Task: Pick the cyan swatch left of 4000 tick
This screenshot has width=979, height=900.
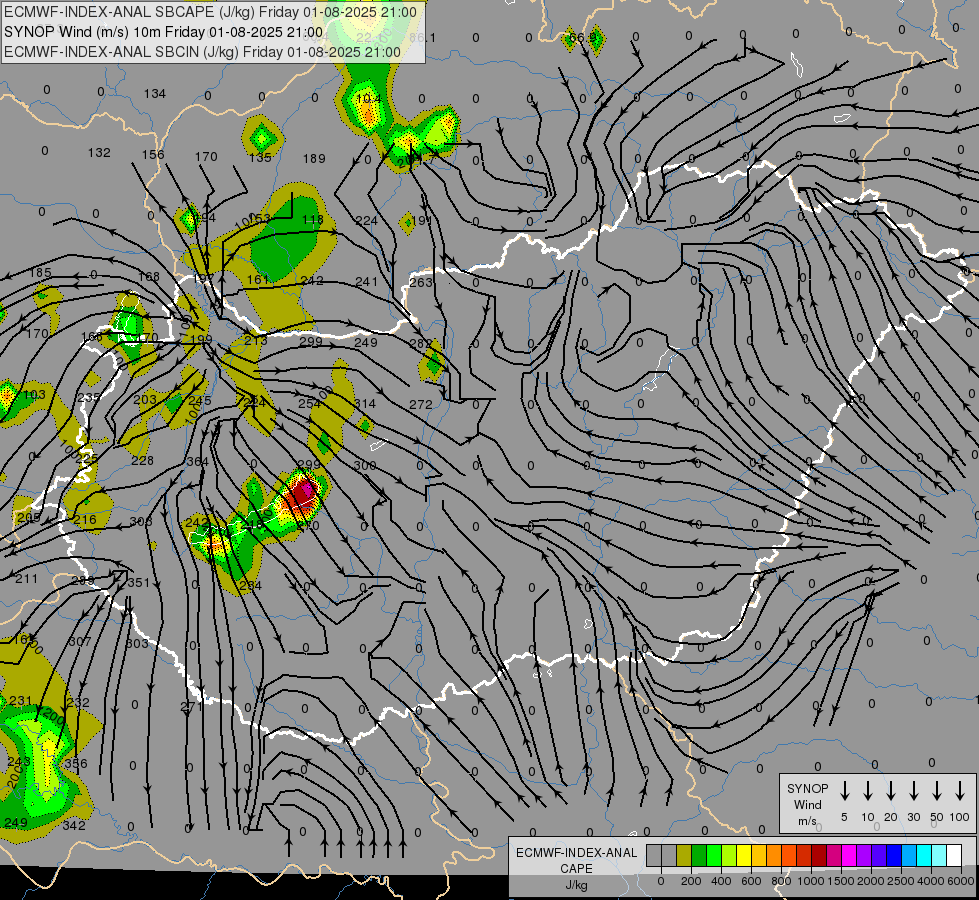Action: (x=925, y=855)
